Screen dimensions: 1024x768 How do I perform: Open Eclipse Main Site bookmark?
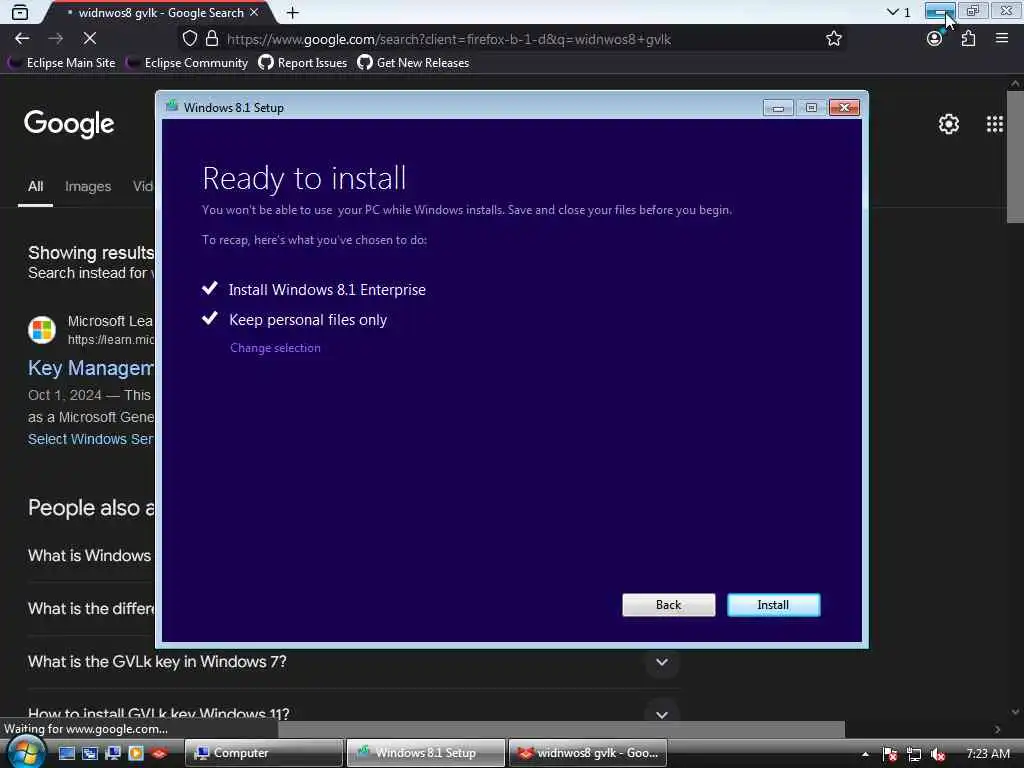point(63,63)
